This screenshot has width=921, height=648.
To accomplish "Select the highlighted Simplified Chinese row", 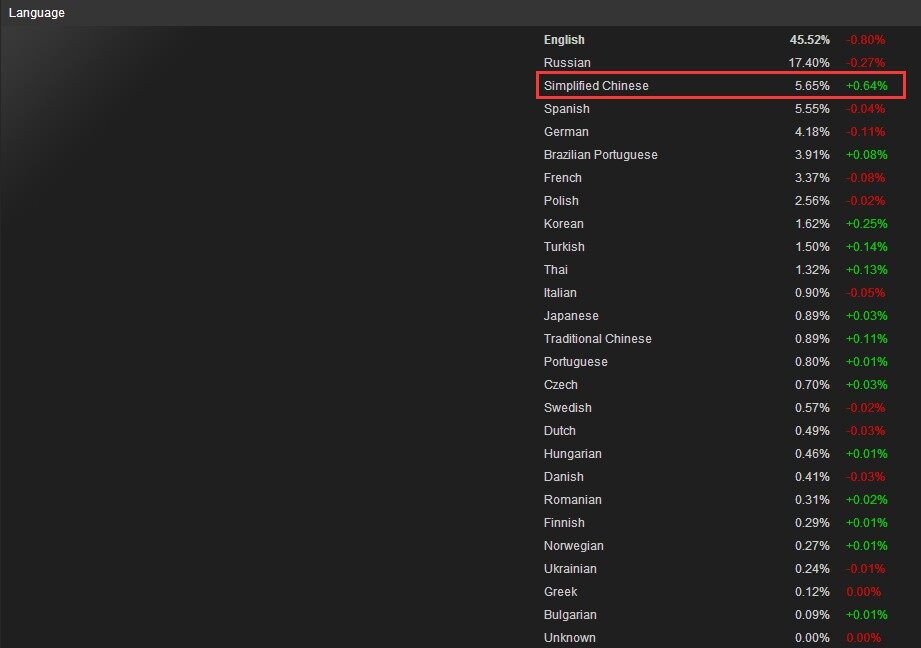I will coord(721,85).
